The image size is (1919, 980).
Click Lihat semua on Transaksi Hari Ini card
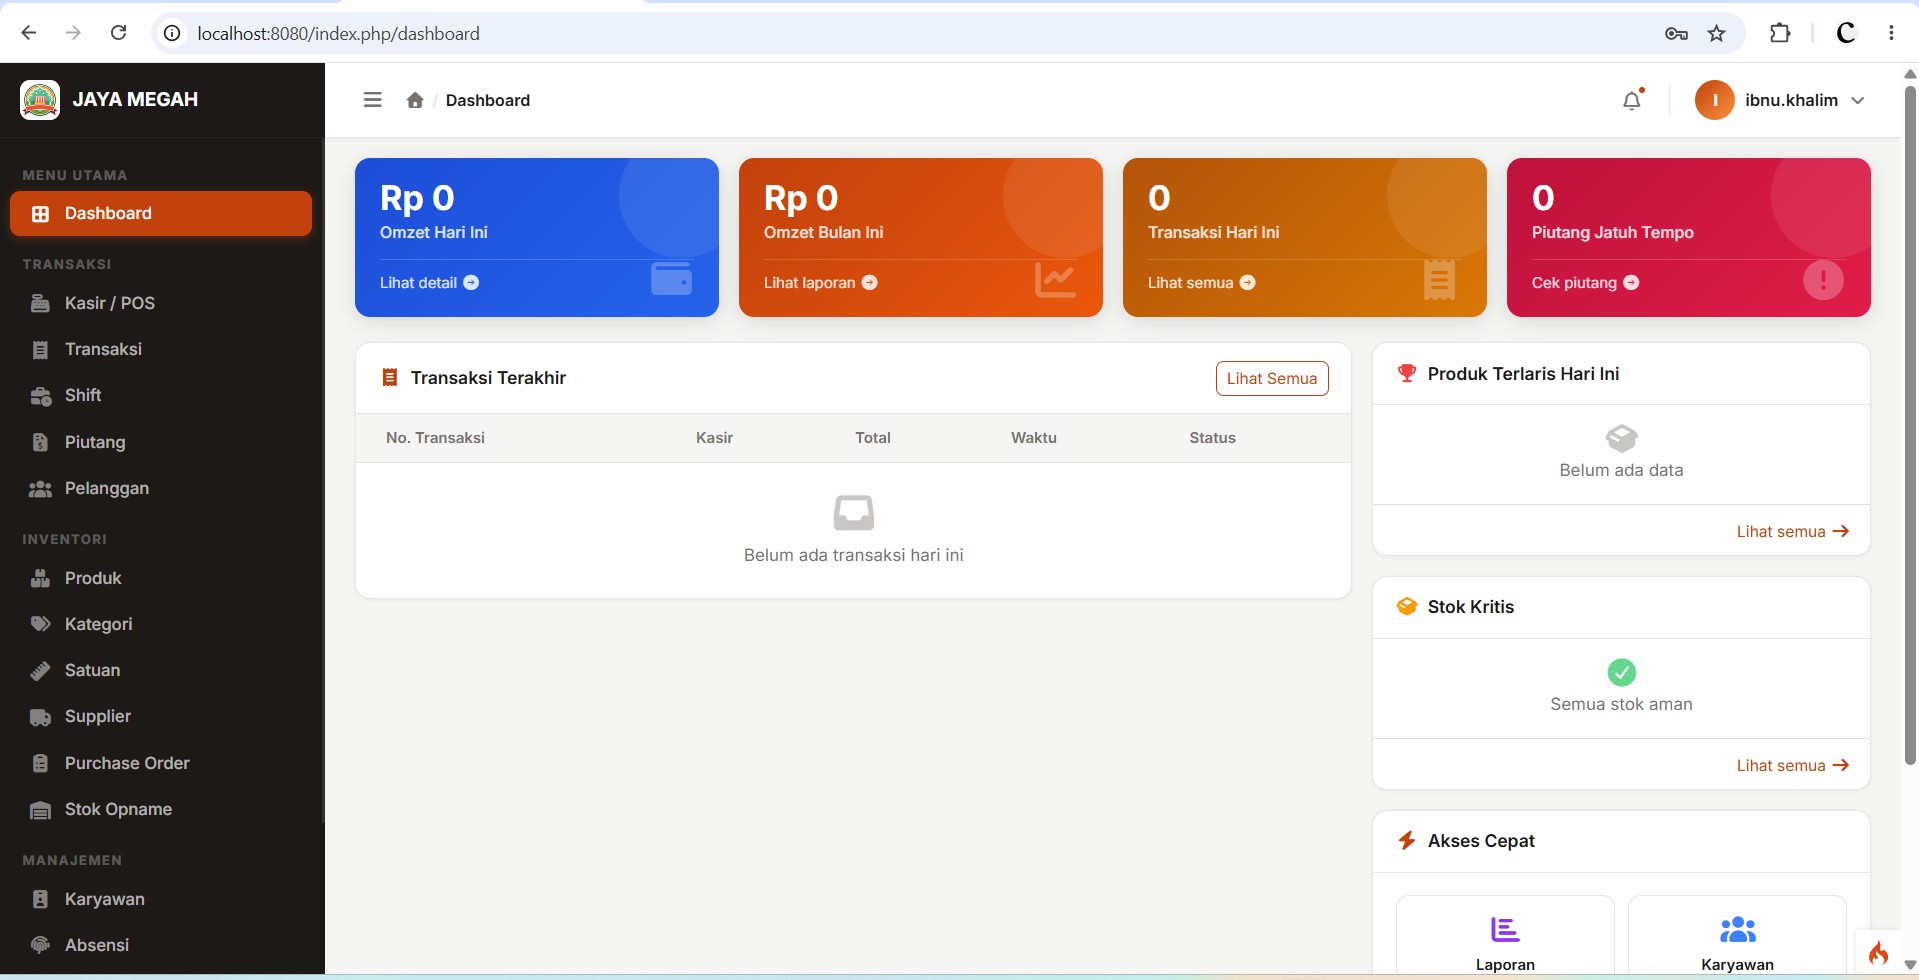[1201, 283]
